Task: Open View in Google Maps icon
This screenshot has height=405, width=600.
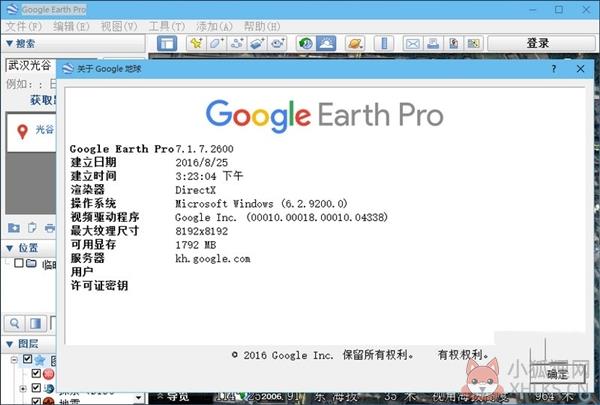Action: 474,44
